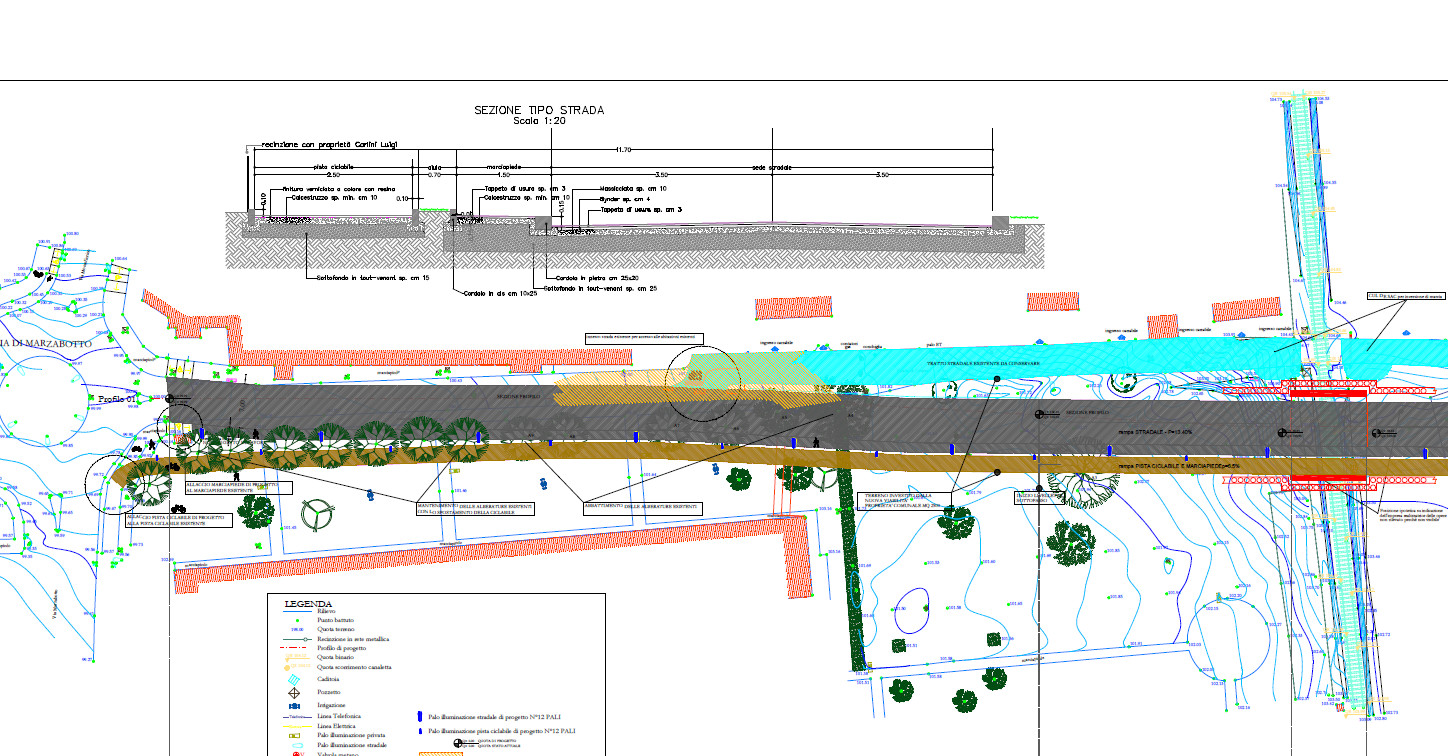Click the cyan Caditoia symbol in the legend
The width and height of the screenshot is (1448, 756).
[295, 678]
